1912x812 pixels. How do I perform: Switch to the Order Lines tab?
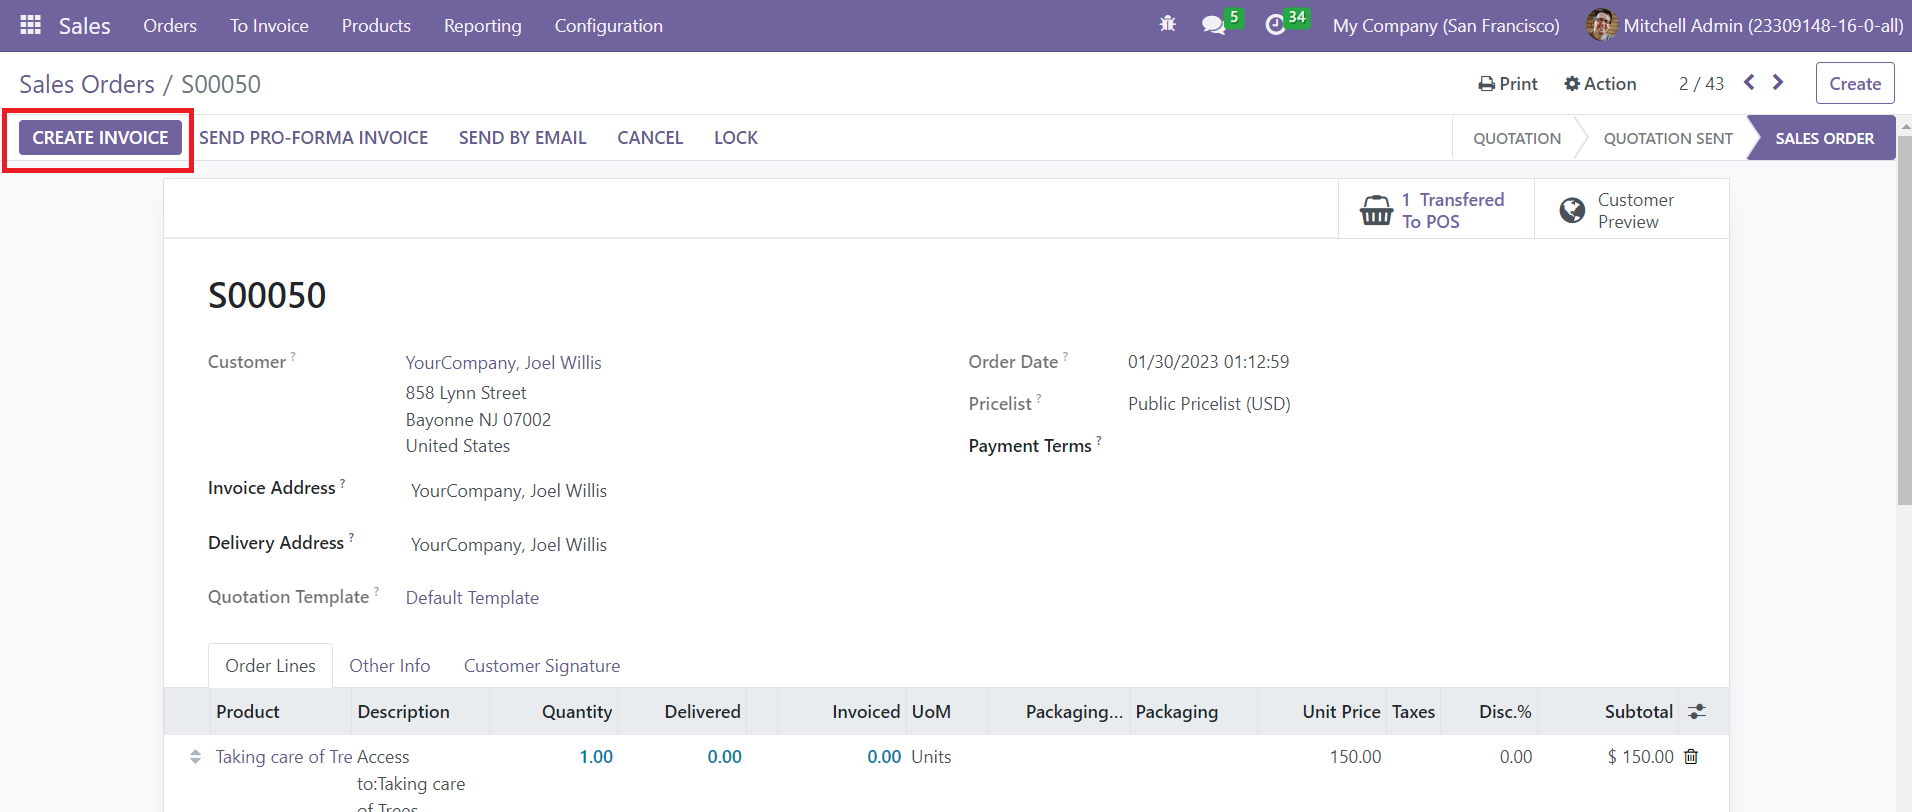(x=270, y=665)
